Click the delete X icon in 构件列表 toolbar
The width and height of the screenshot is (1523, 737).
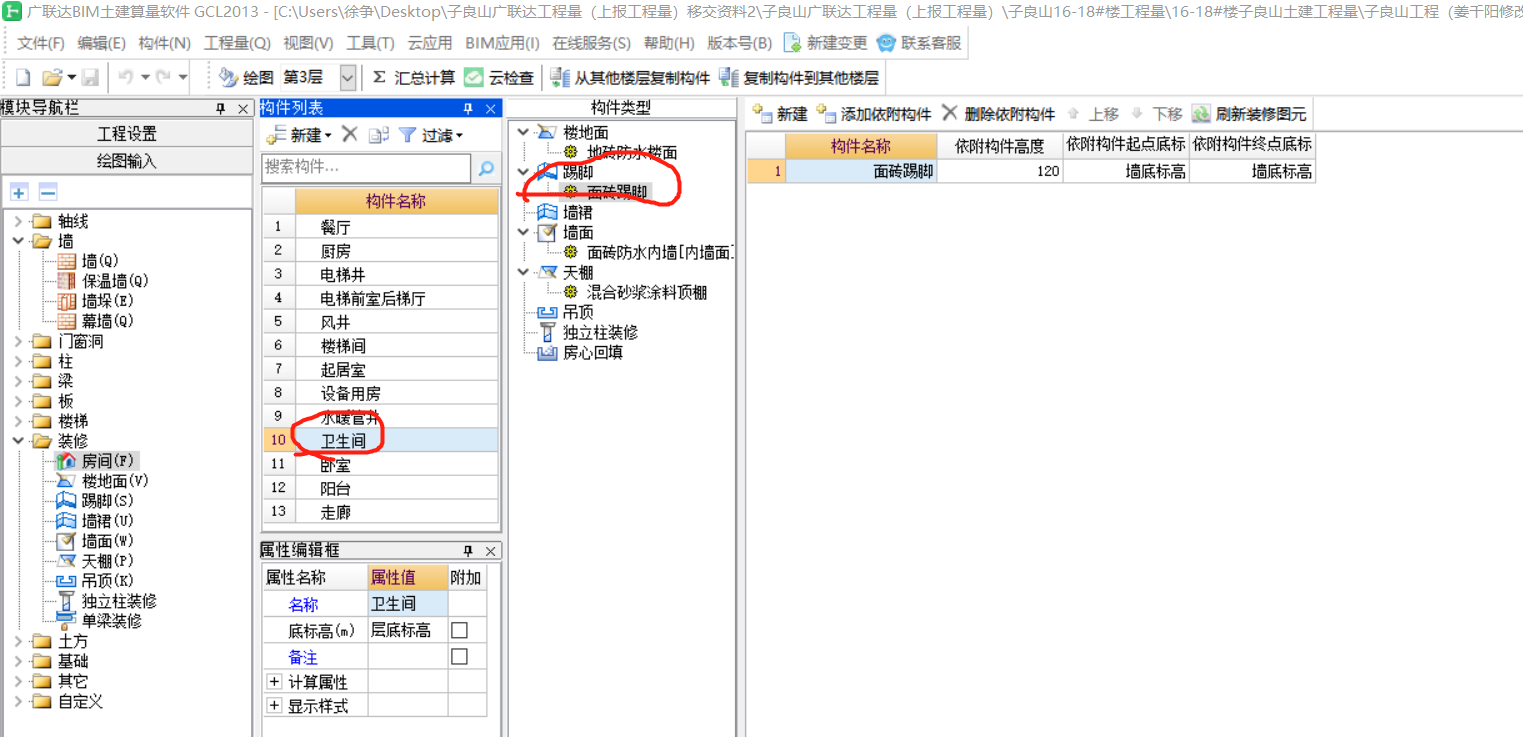point(349,134)
